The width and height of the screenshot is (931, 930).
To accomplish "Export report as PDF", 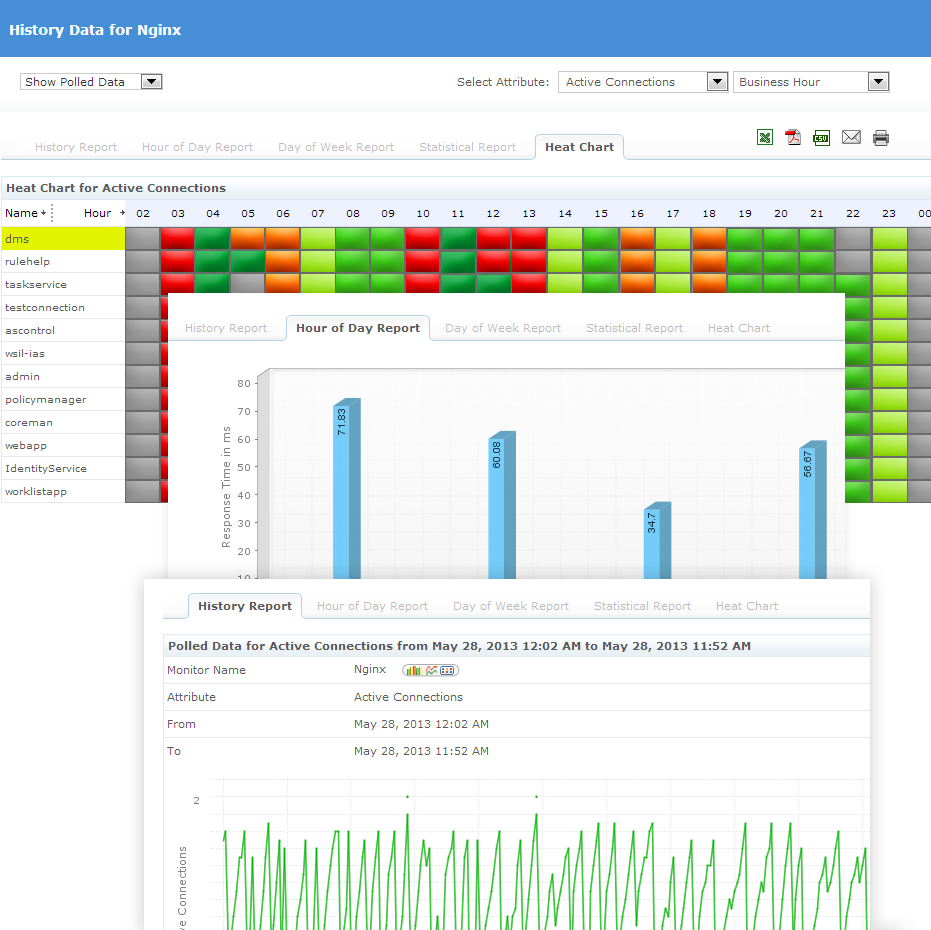I will pos(793,138).
